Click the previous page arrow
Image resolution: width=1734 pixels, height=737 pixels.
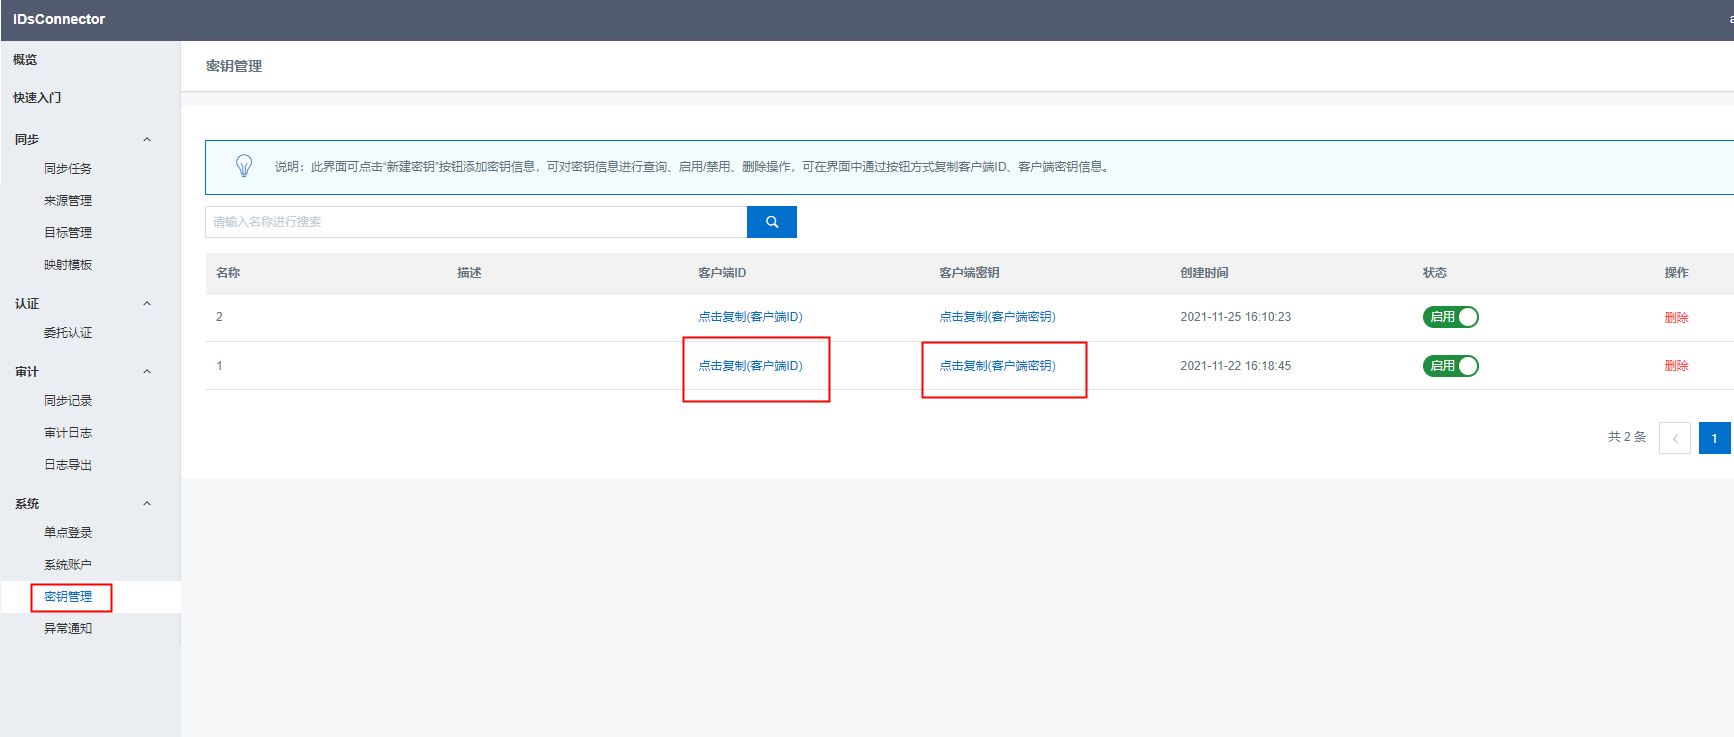tap(1674, 438)
